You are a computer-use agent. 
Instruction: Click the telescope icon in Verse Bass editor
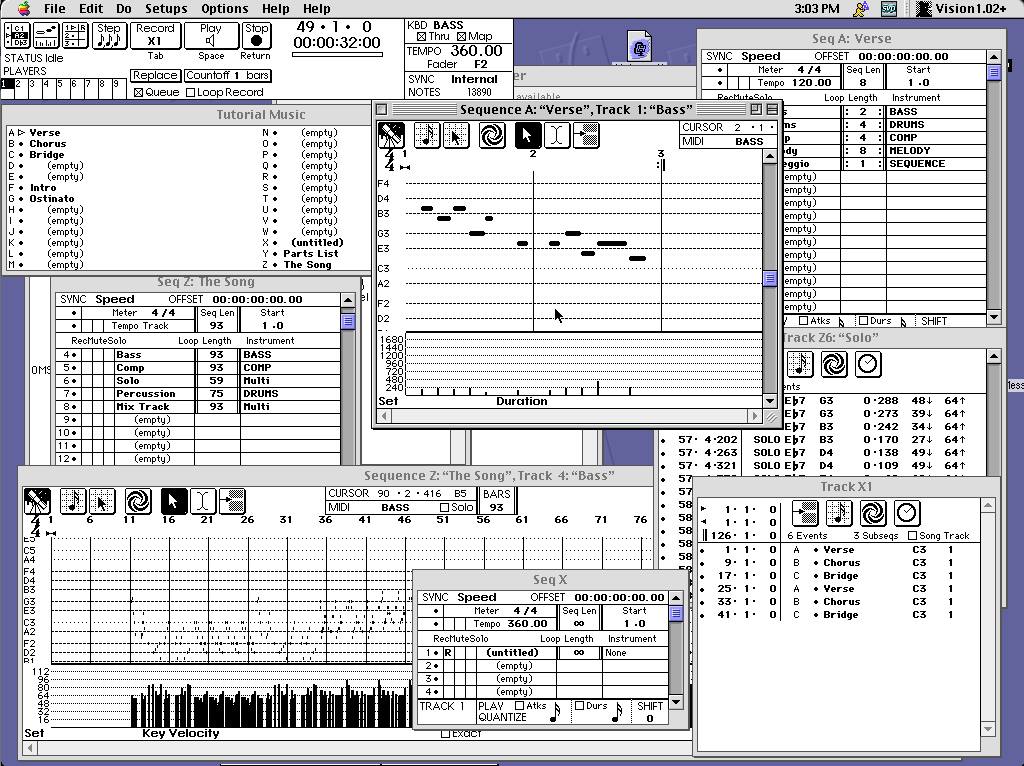coord(391,135)
